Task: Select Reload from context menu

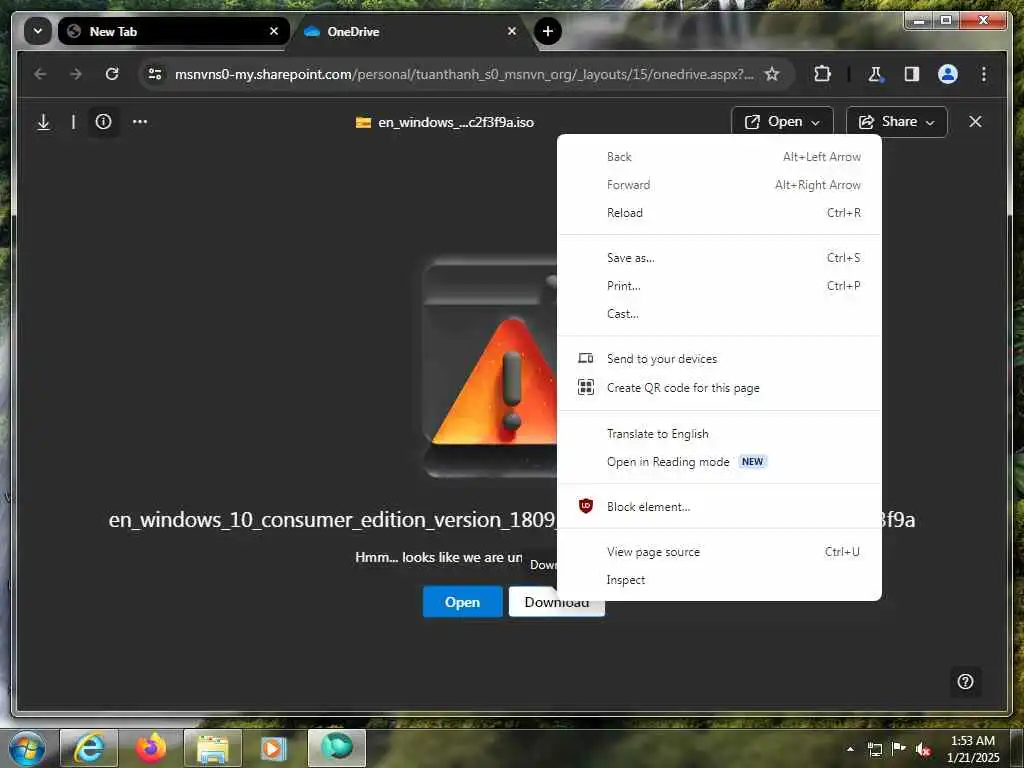Action: (x=719, y=213)
